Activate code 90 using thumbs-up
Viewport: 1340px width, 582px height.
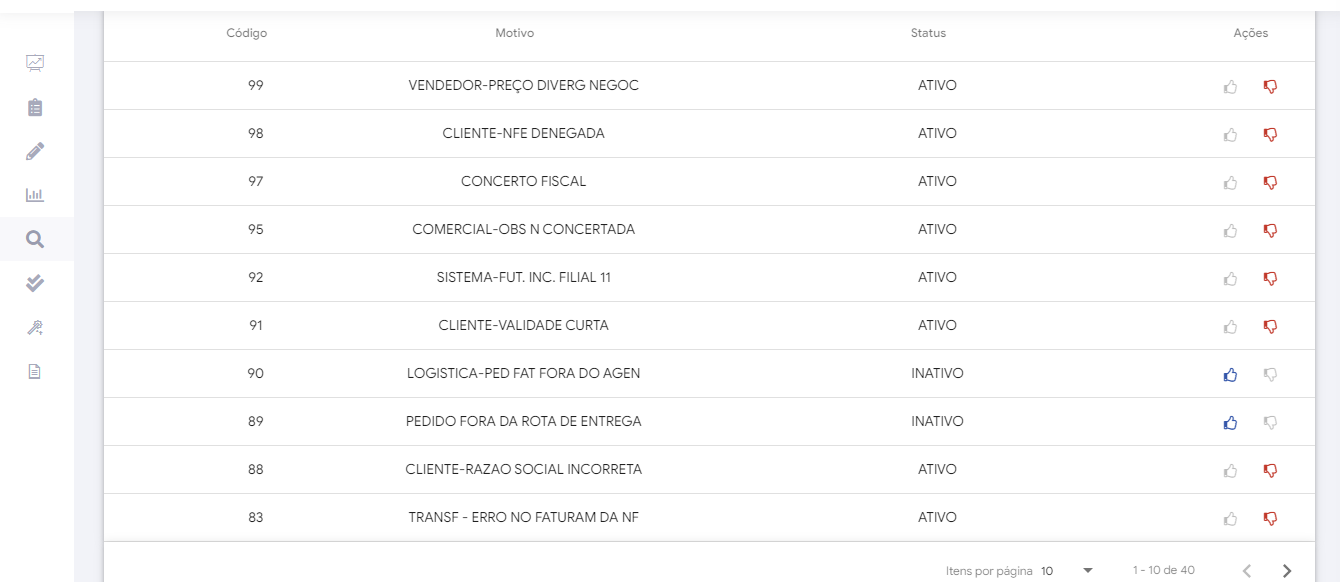1230,375
